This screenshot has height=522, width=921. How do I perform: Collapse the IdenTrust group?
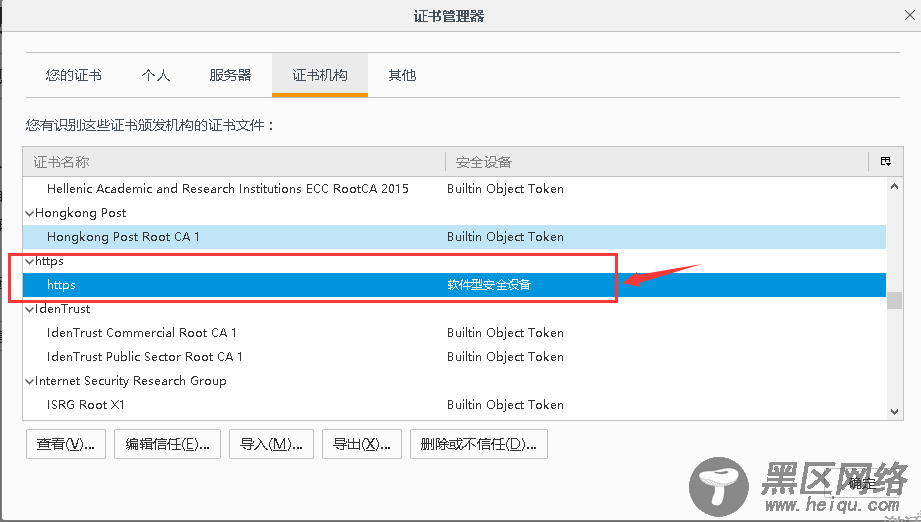[x=29, y=309]
